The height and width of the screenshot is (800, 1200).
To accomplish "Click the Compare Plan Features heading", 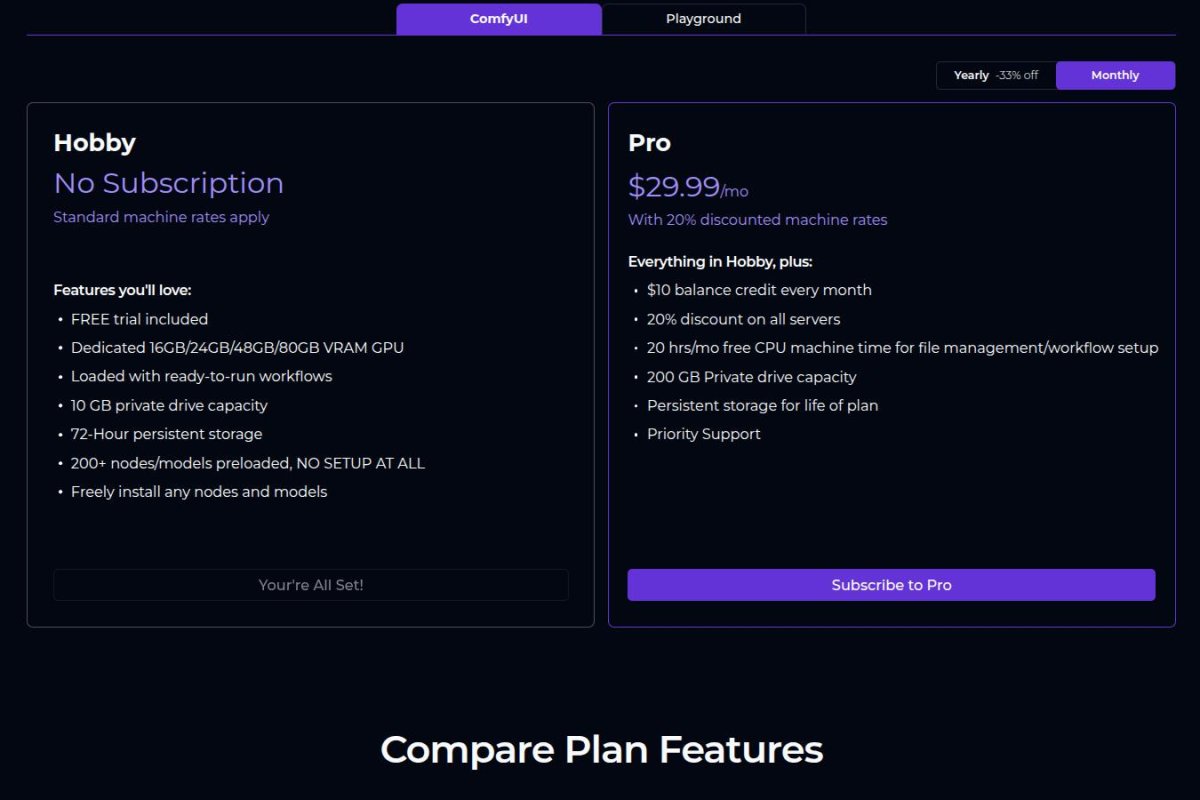I will pos(601,750).
